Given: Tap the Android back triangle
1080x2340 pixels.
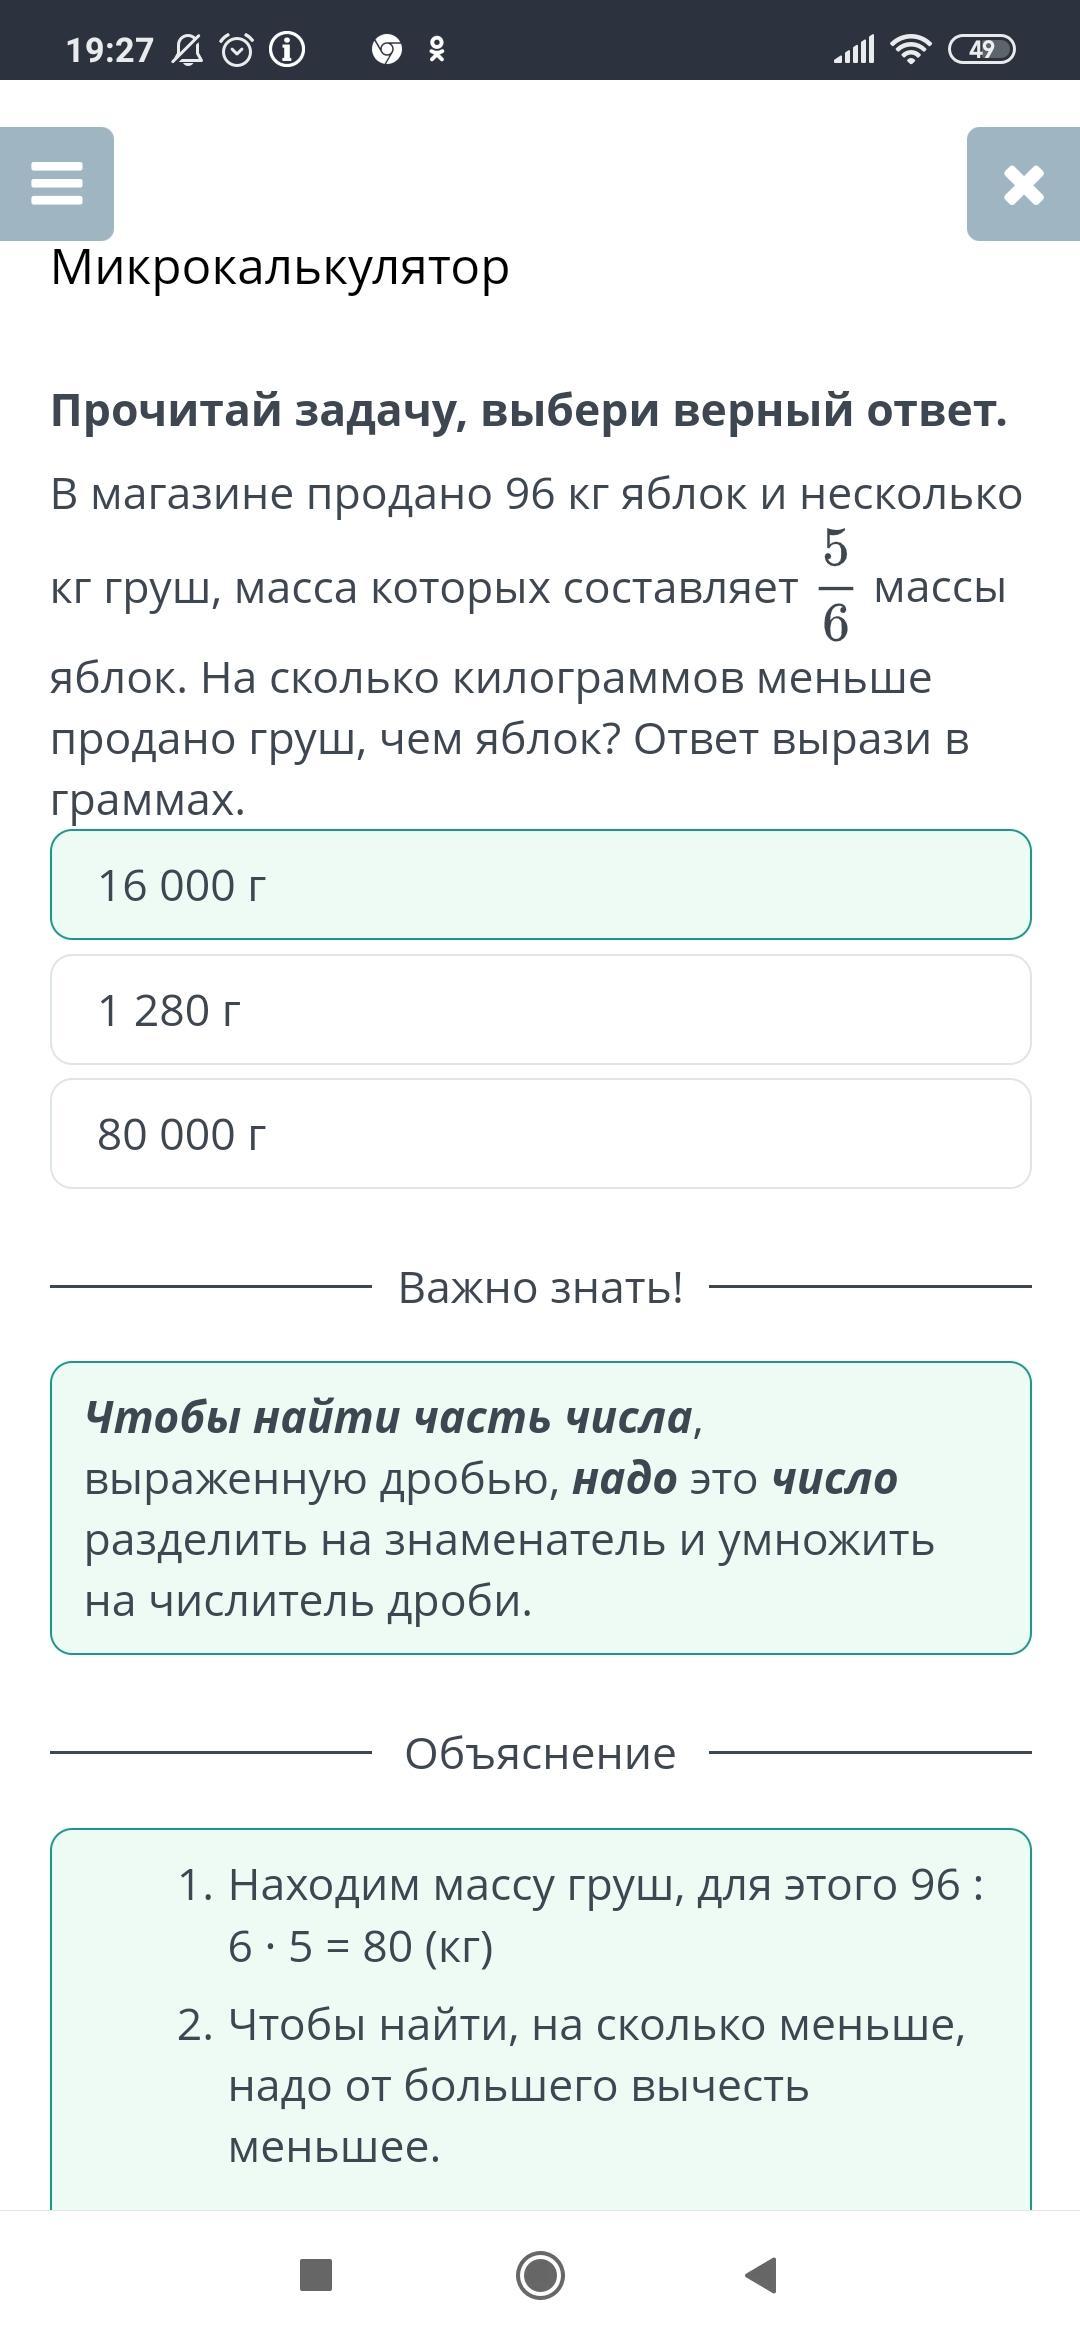Looking at the screenshot, I should (762, 2275).
